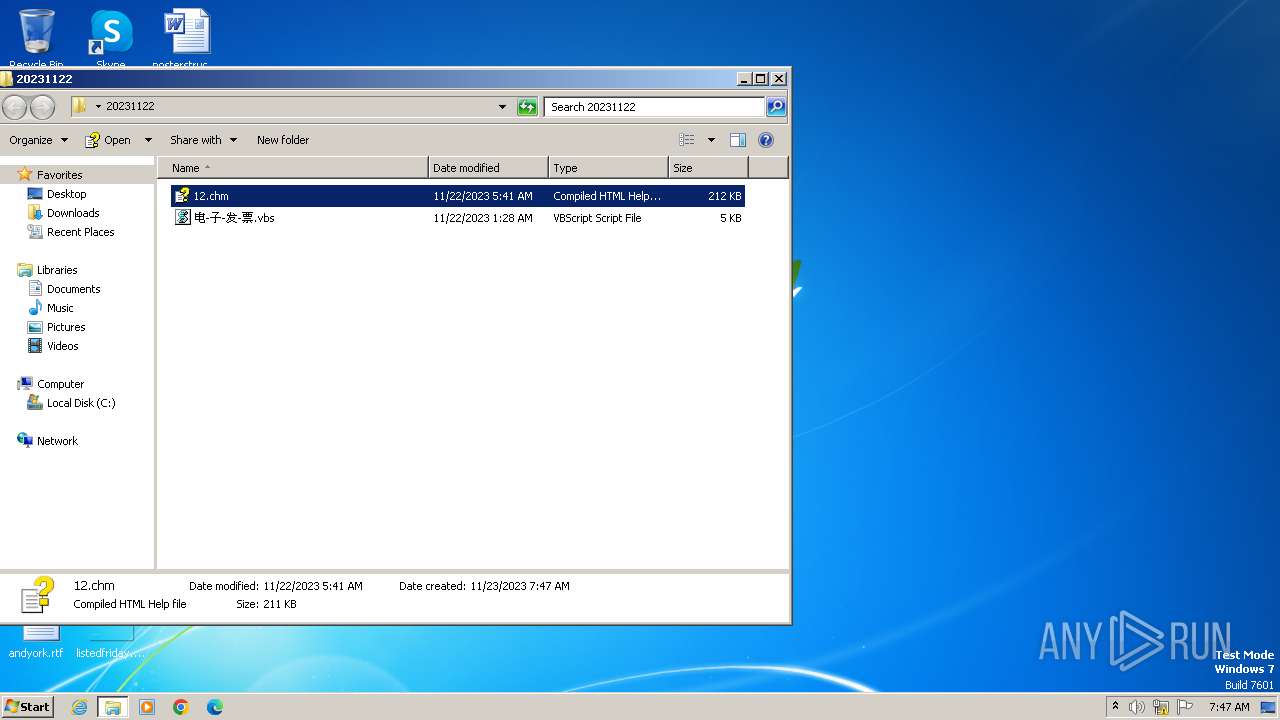Screen dimensions: 1280x720
Task: Expand the address bar history dropdown
Action: point(502,107)
